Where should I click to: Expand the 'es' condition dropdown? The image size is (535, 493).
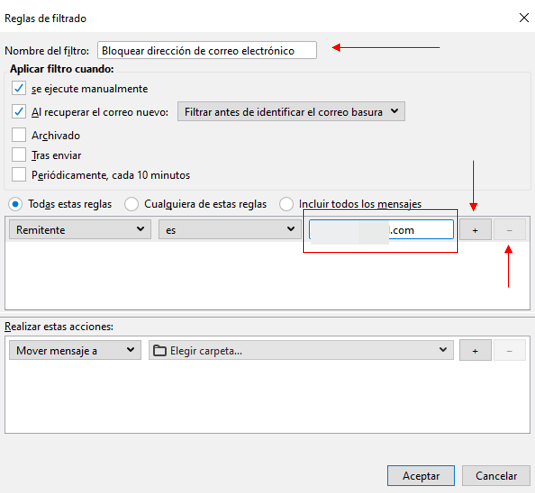pyautogui.click(x=230, y=229)
